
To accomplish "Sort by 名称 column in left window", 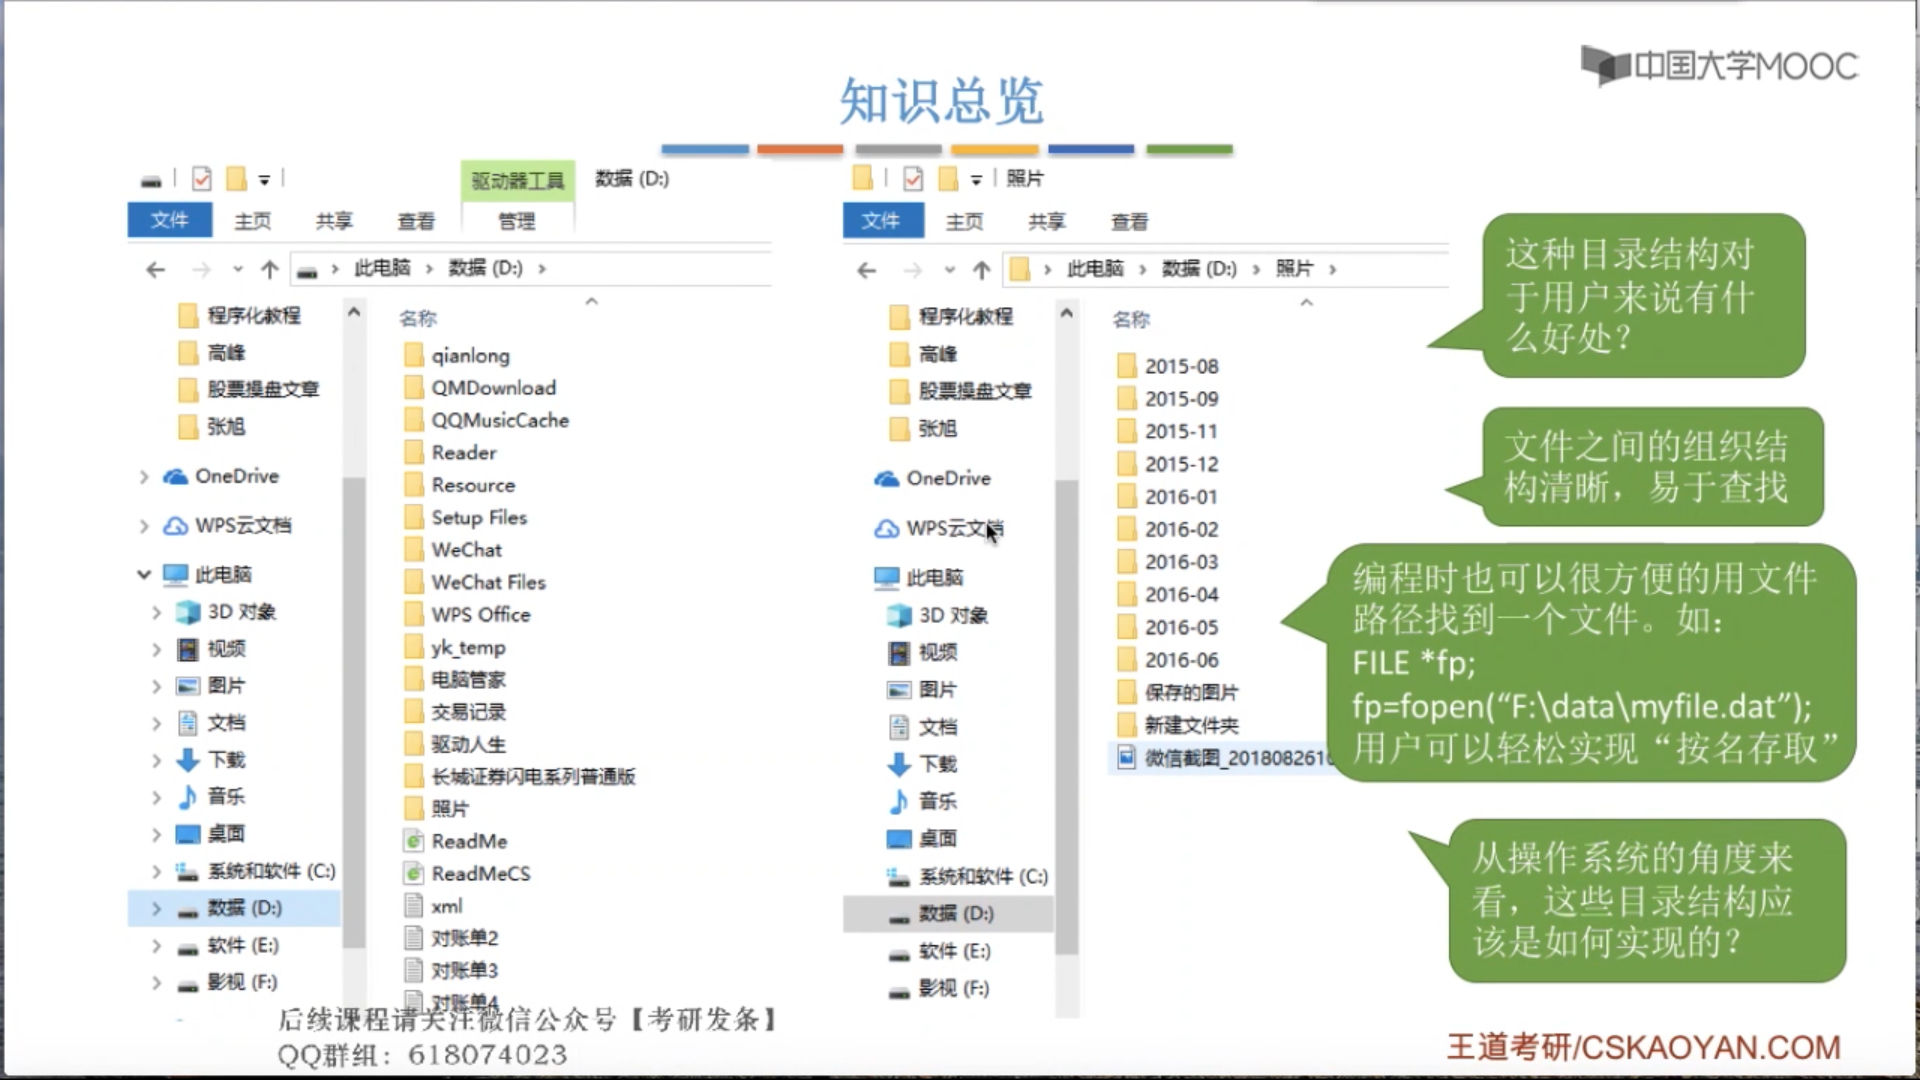I will tap(418, 319).
